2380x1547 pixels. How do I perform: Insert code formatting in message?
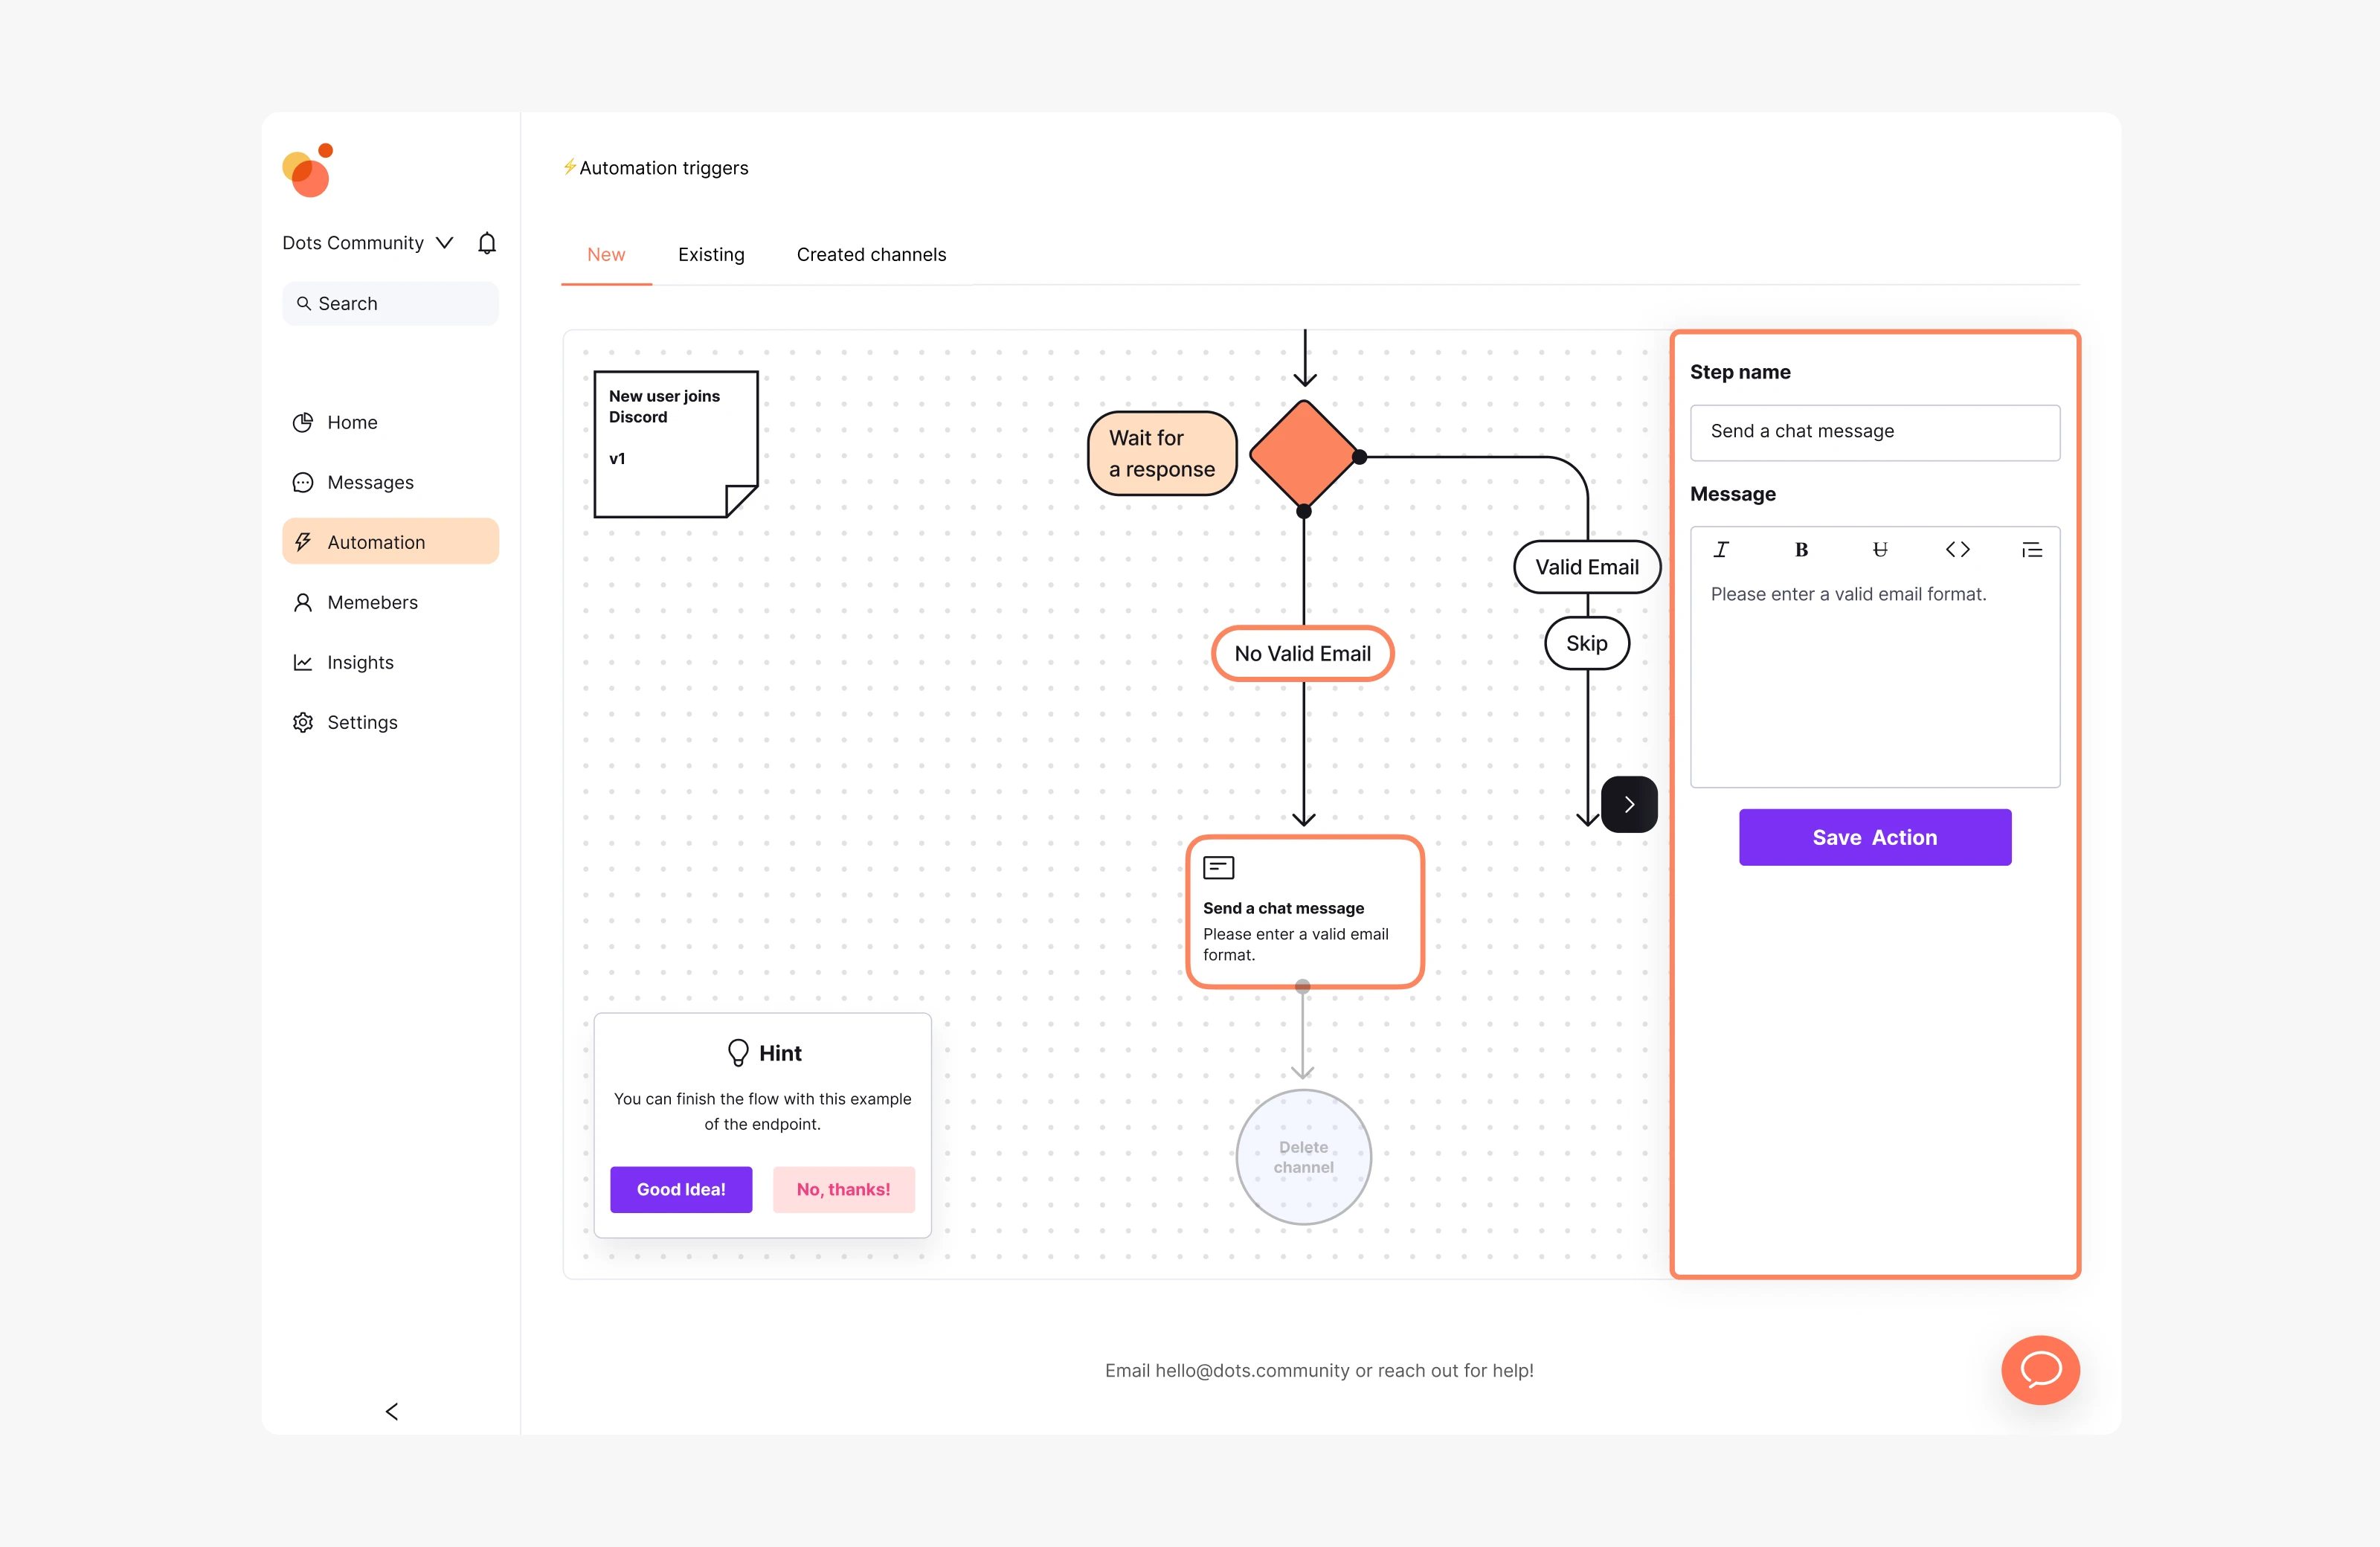(1957, 550)
